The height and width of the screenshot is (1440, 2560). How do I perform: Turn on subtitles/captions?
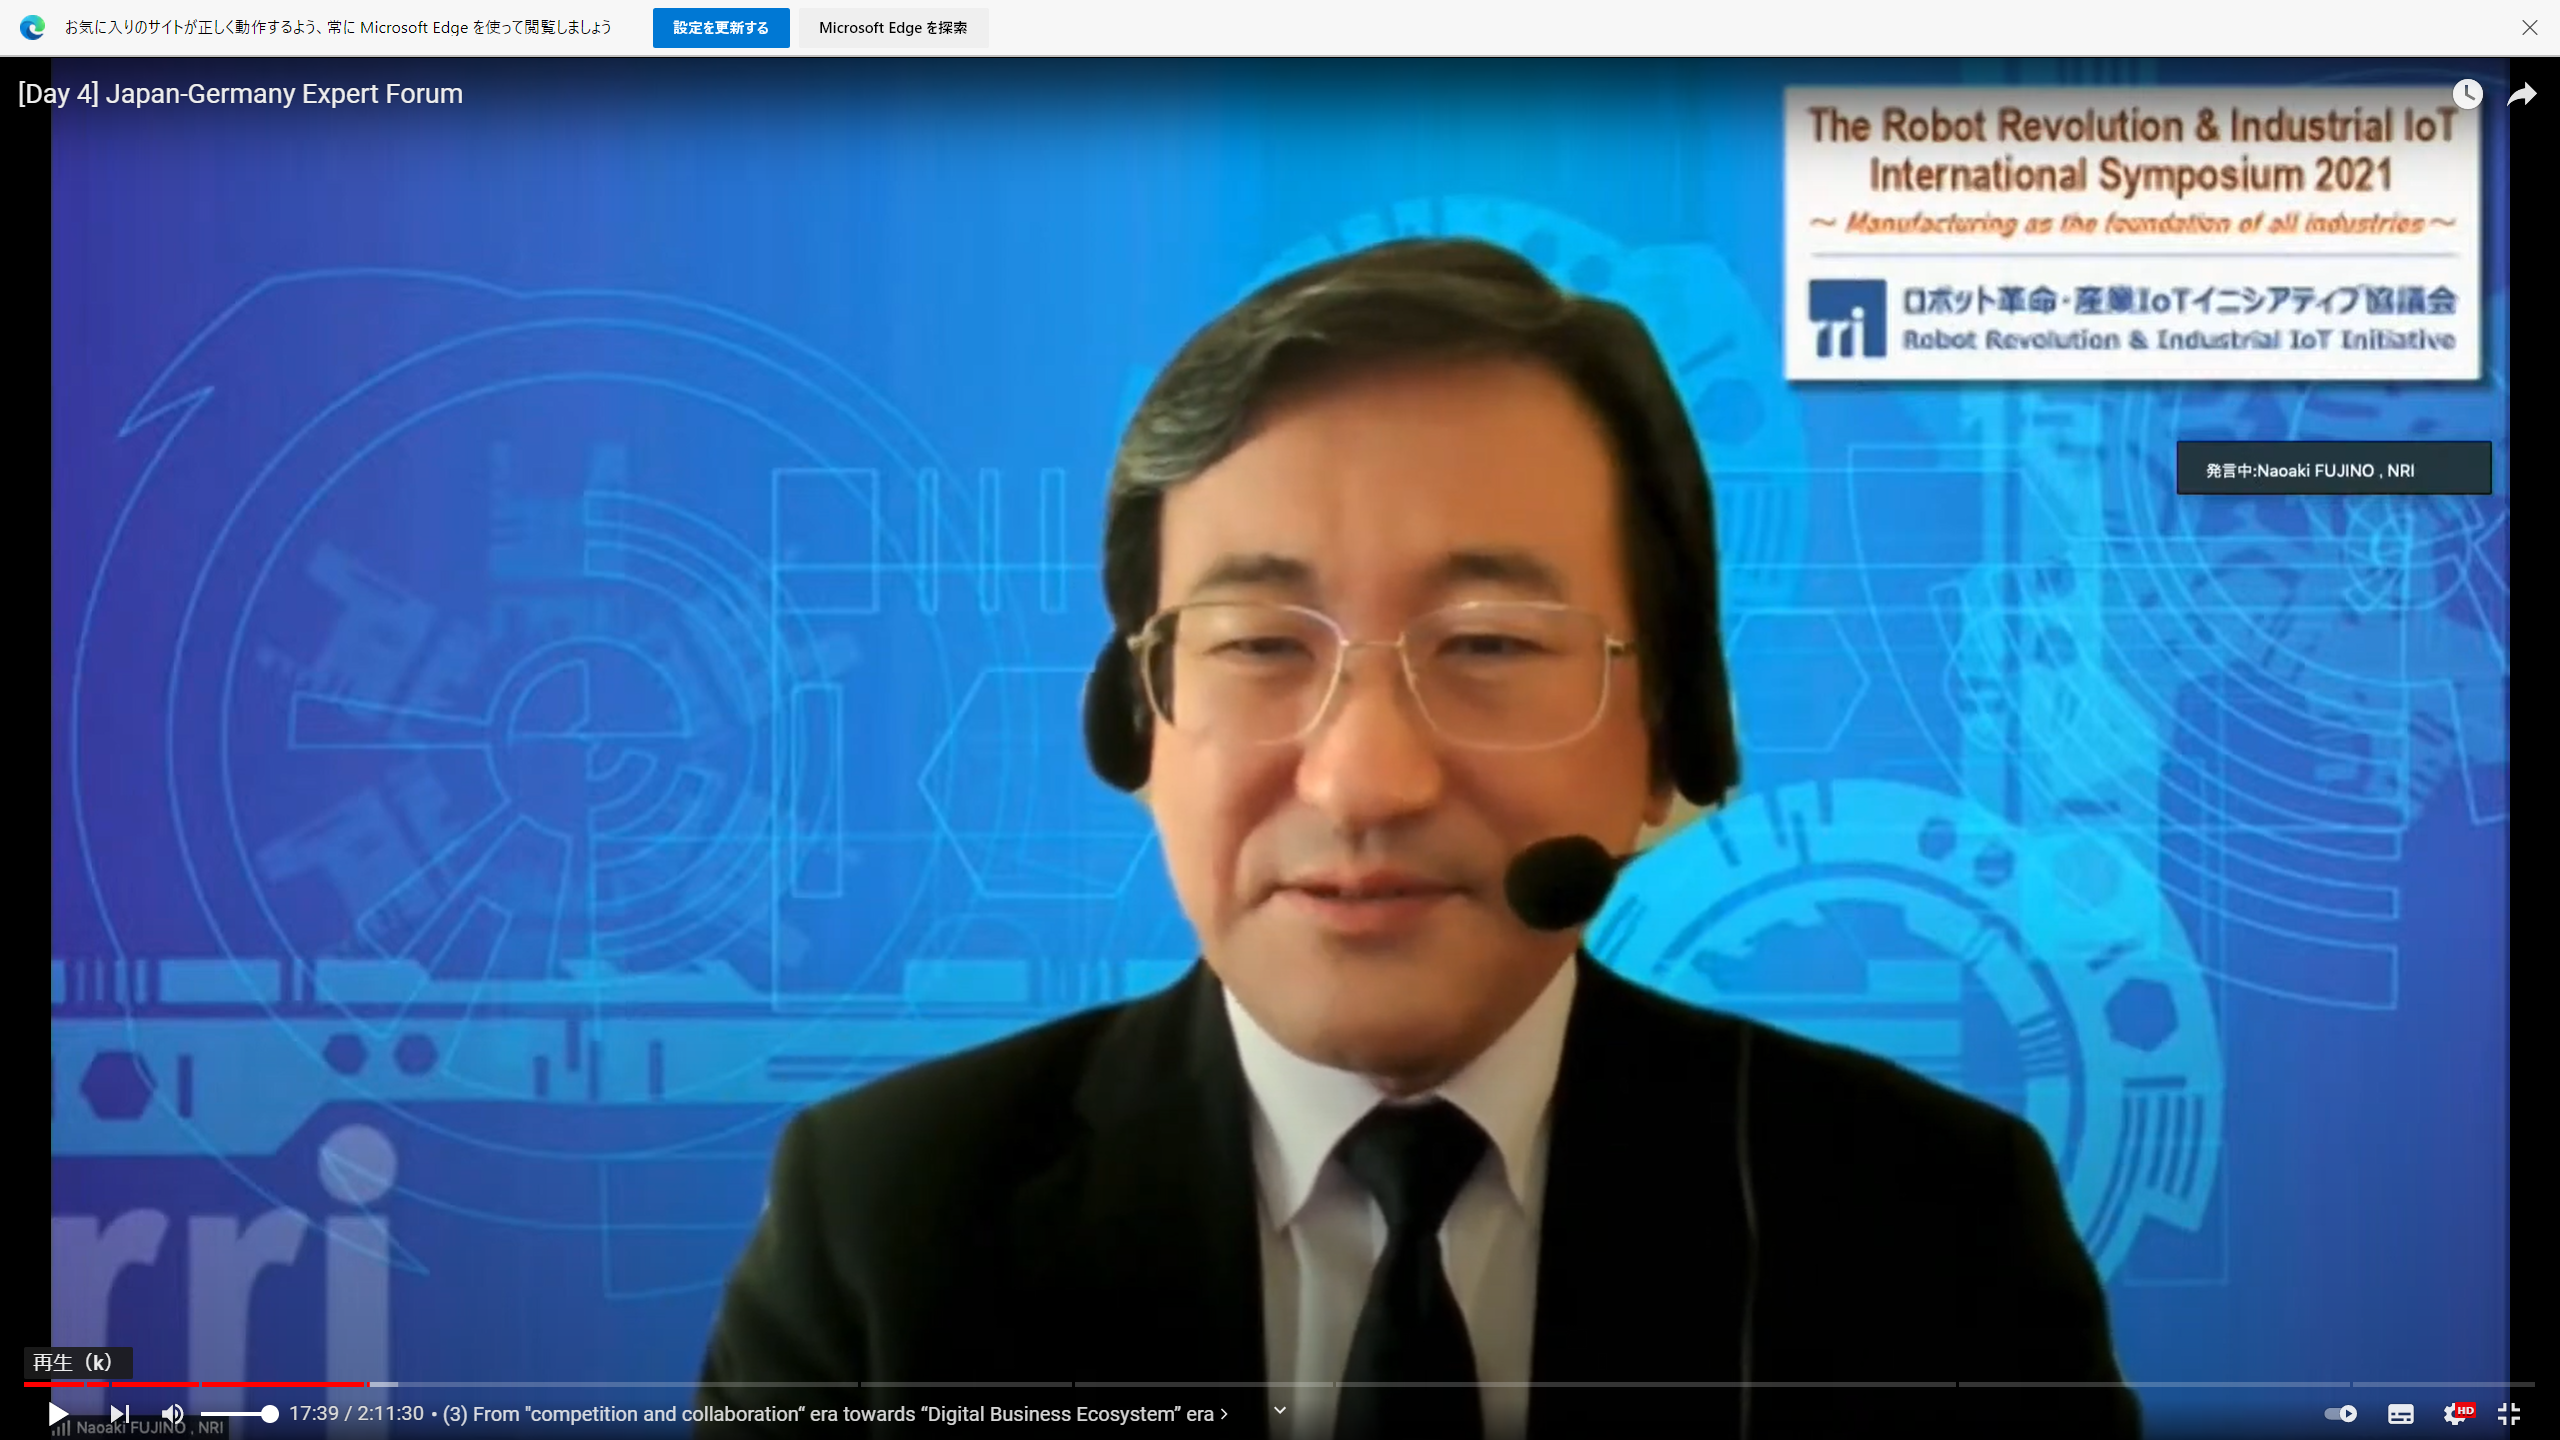(2400, 1413)
